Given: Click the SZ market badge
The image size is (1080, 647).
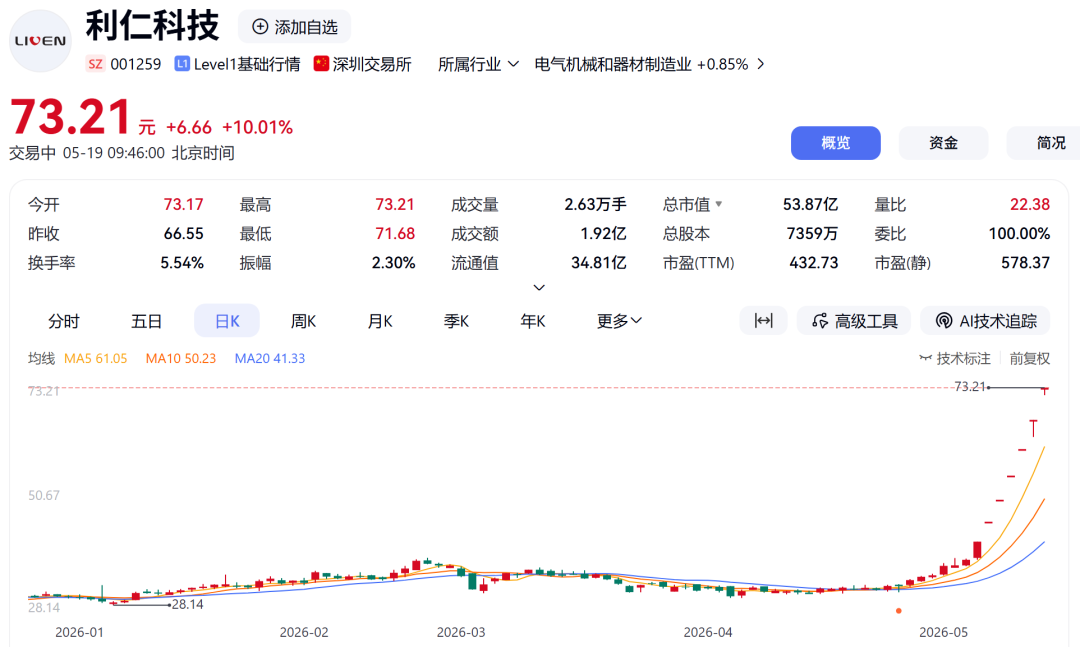Looking at the screenshot, I should (95, 64).
